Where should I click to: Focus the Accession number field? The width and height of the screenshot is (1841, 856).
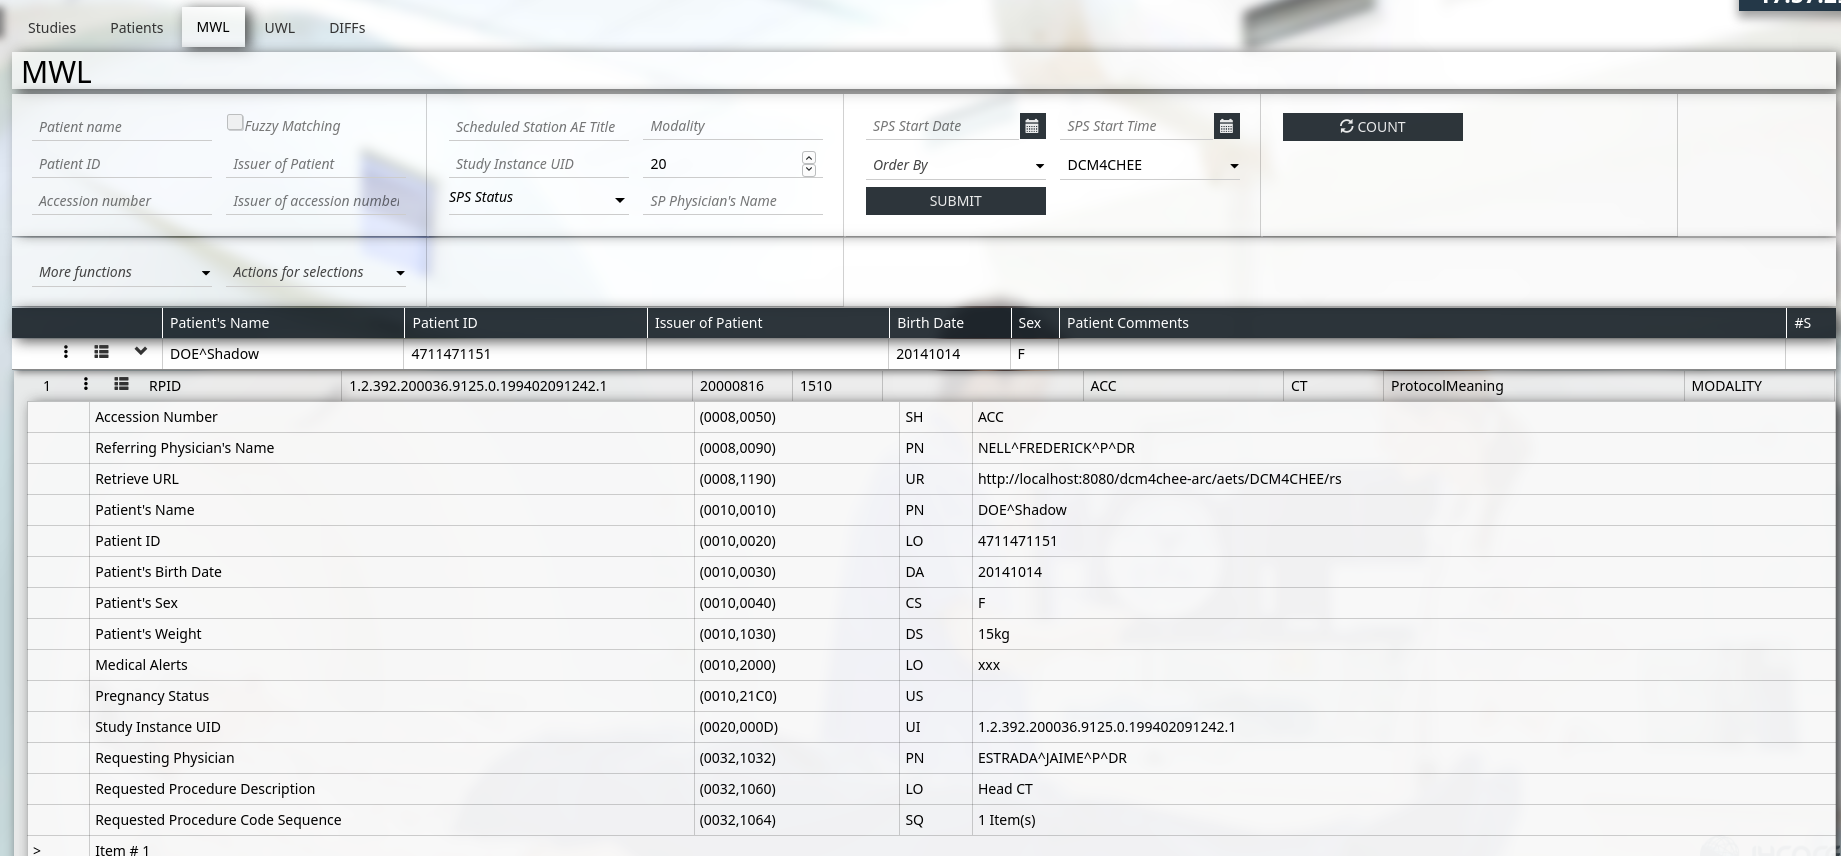122,201
